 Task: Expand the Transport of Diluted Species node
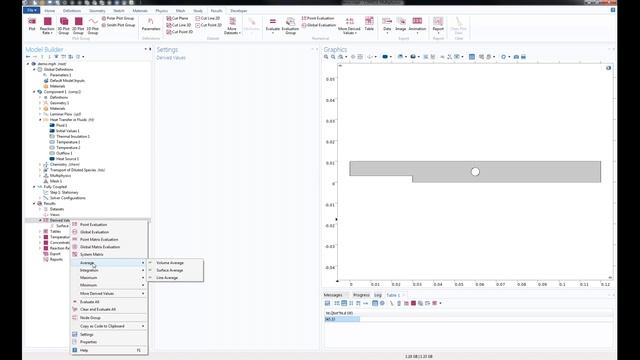40,170
